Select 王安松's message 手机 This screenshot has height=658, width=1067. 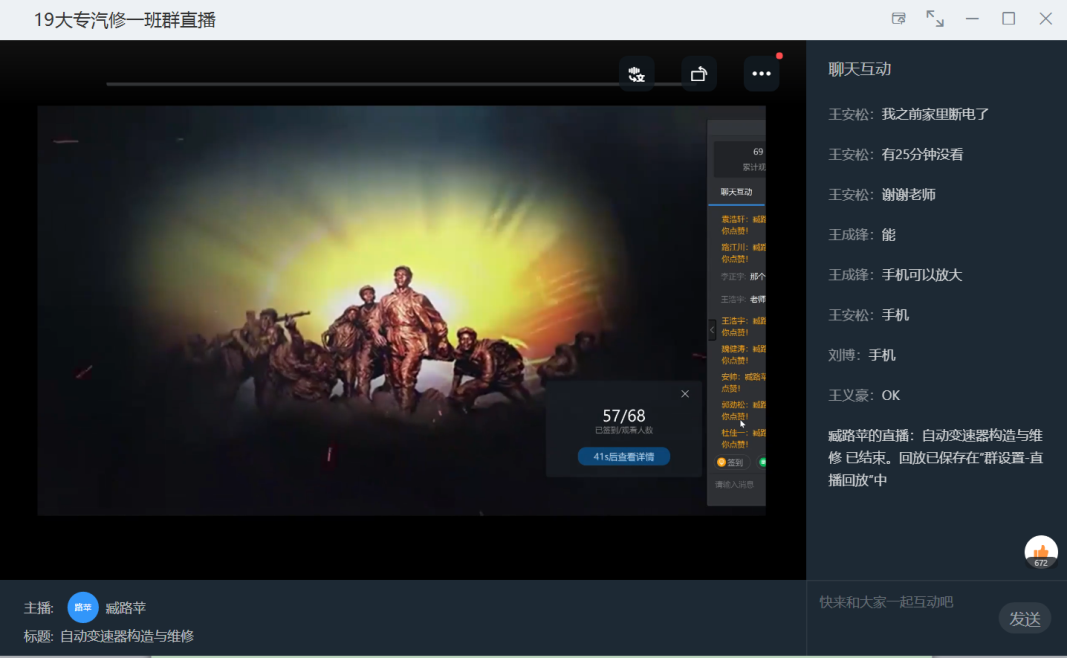[896, 315]
